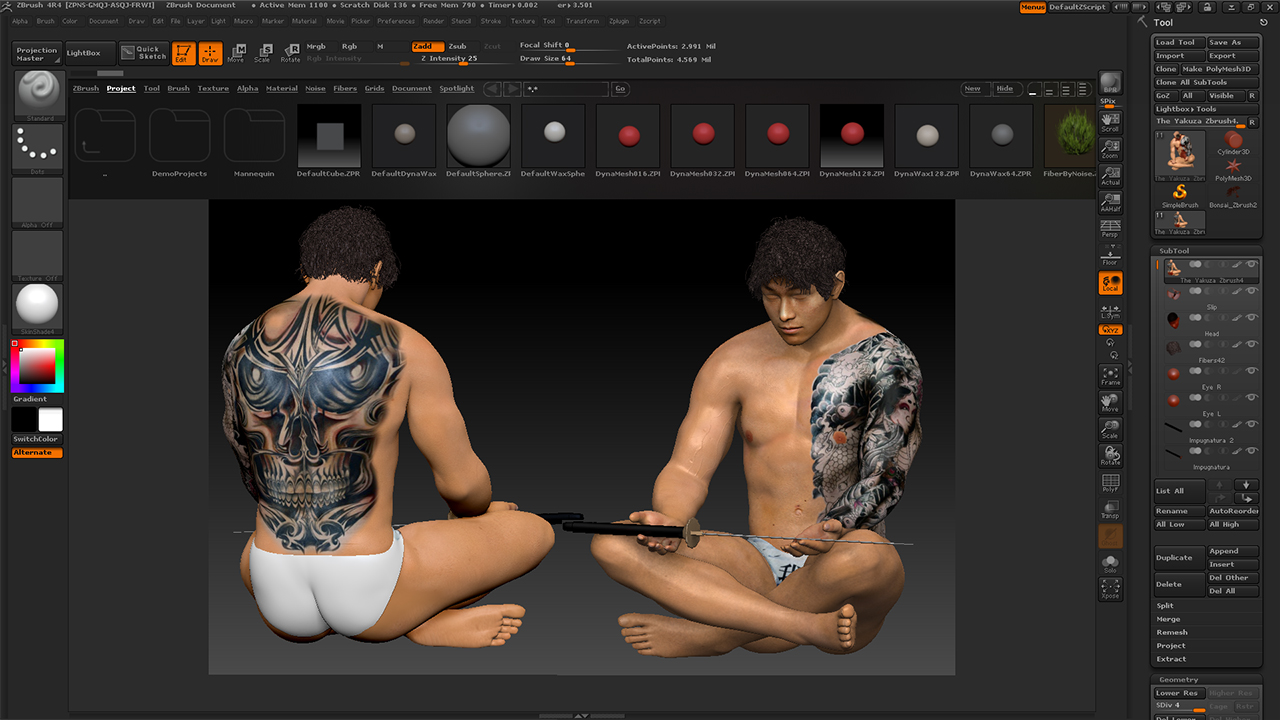
Task: Expand the Project sub-menu
Action: pyautogui.click(x=1171, y=646)
